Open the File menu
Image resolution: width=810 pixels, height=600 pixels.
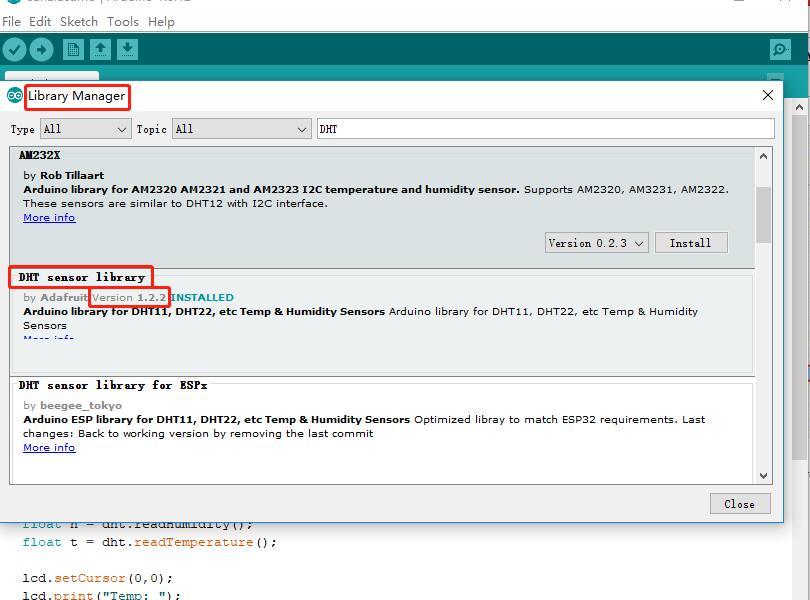(x=11, y=22)
